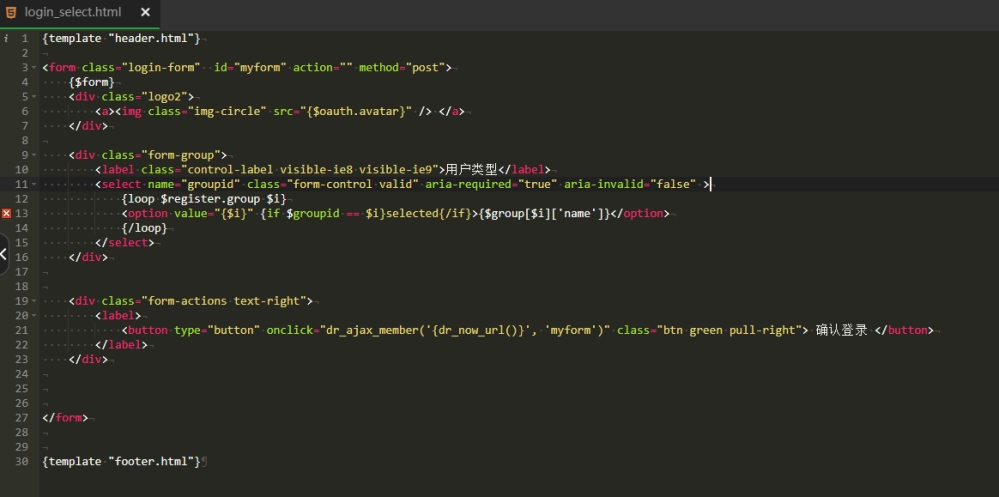Screen dimensions: 999x497
Task: Click the 用户类型 label text in code
Action: [x=471, y=170]
